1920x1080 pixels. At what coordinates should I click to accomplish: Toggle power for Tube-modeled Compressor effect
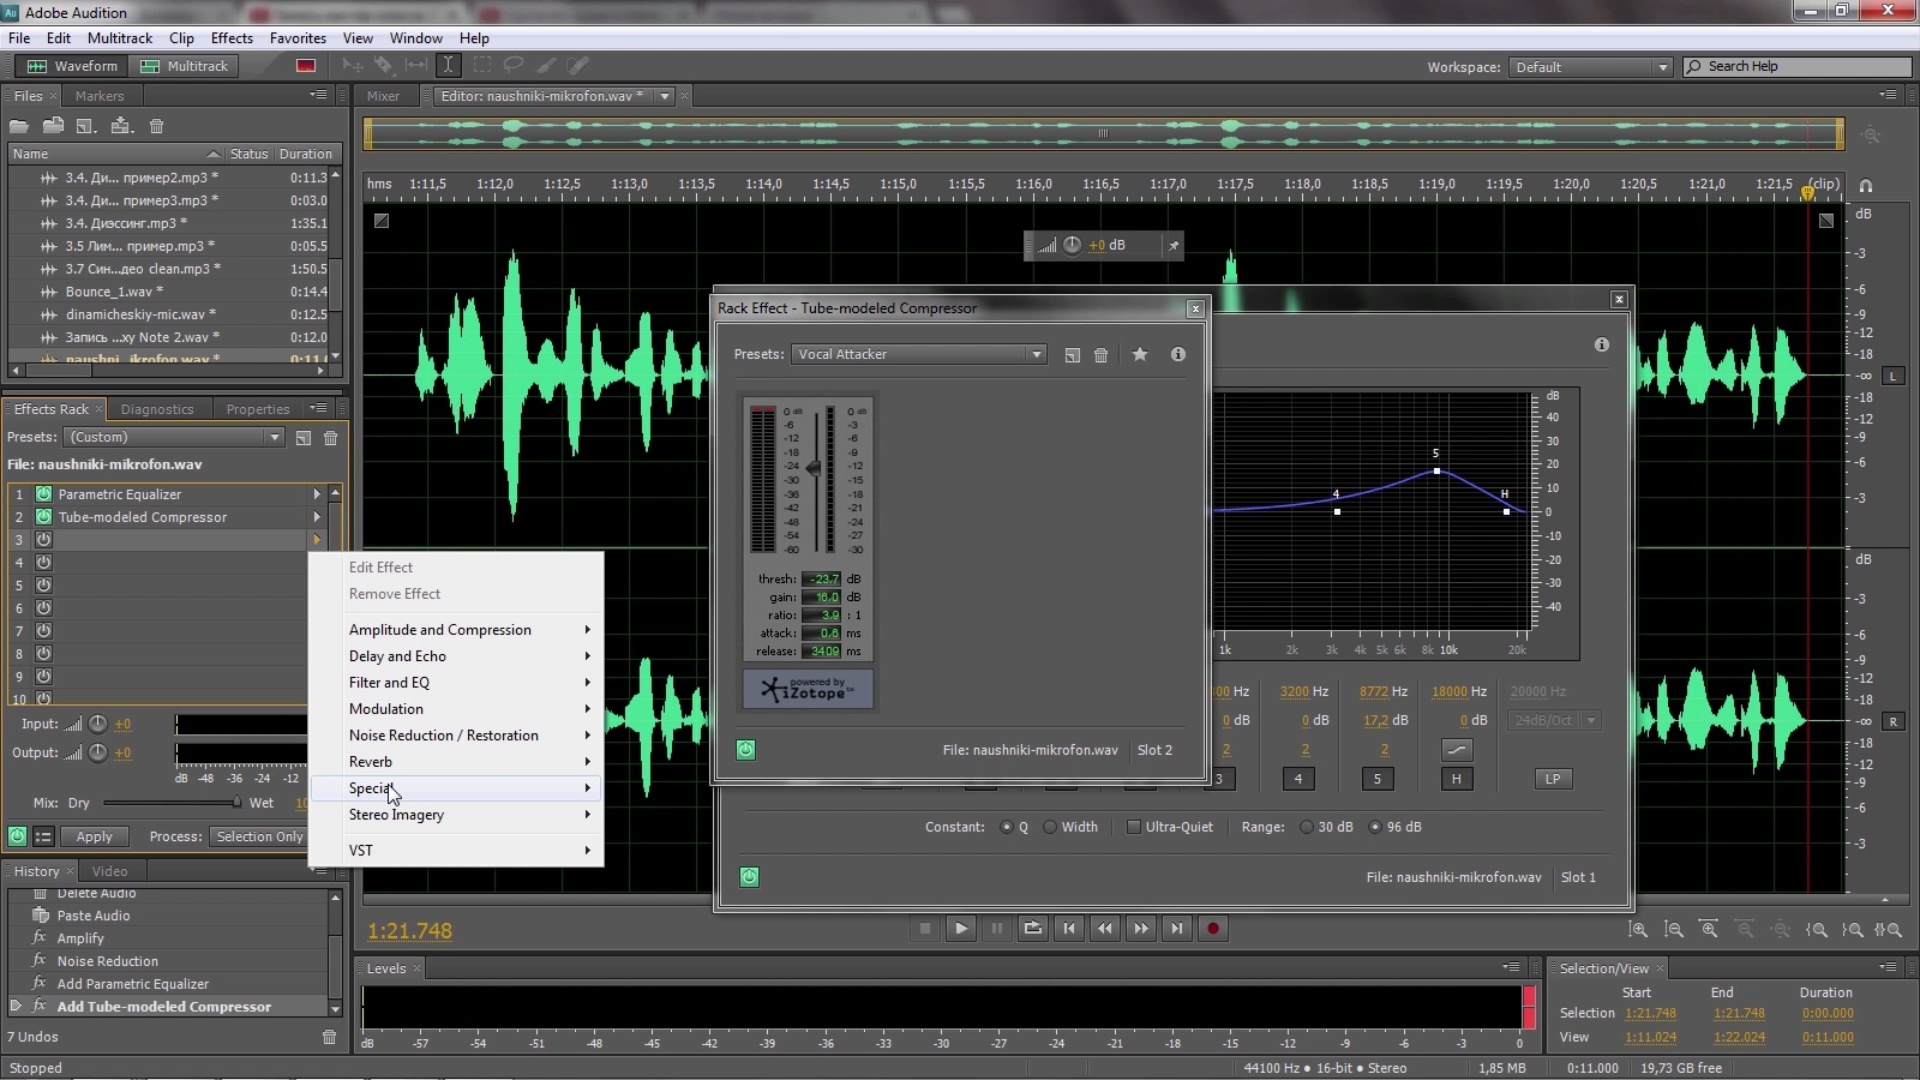(x=44, y=517)
